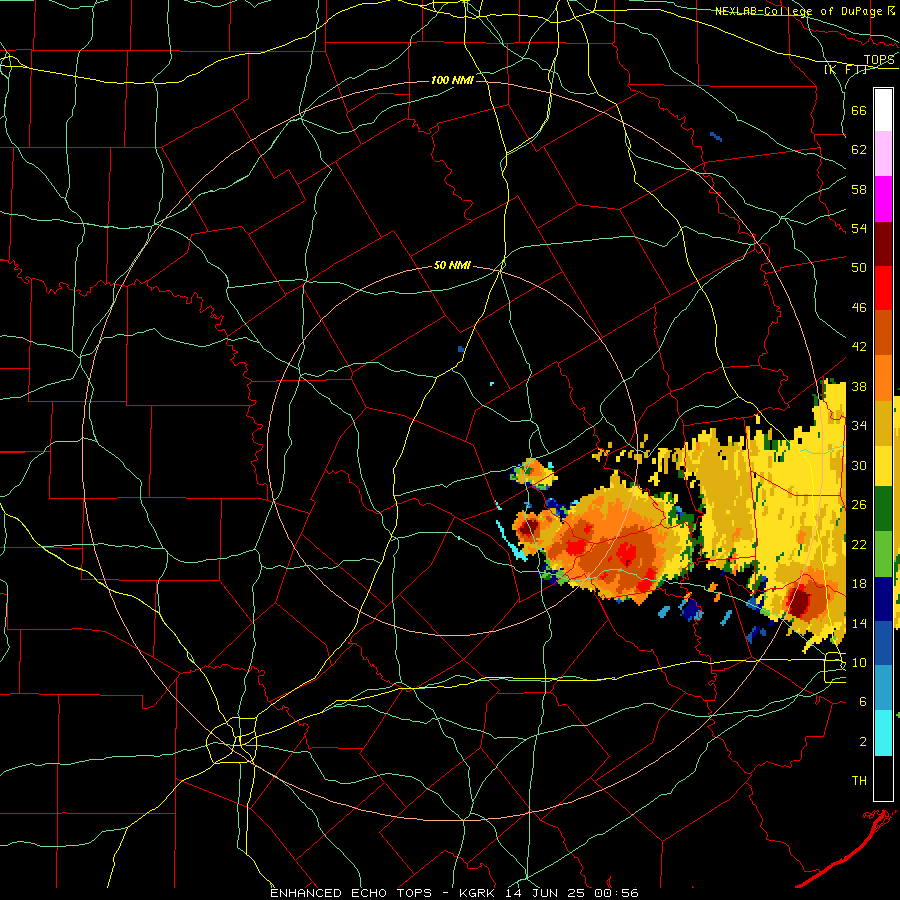Viewport: 900px width, 900px height.
Task: Click the bright red 46-50 kft legend swatch
Action: (x=883, y=288)
